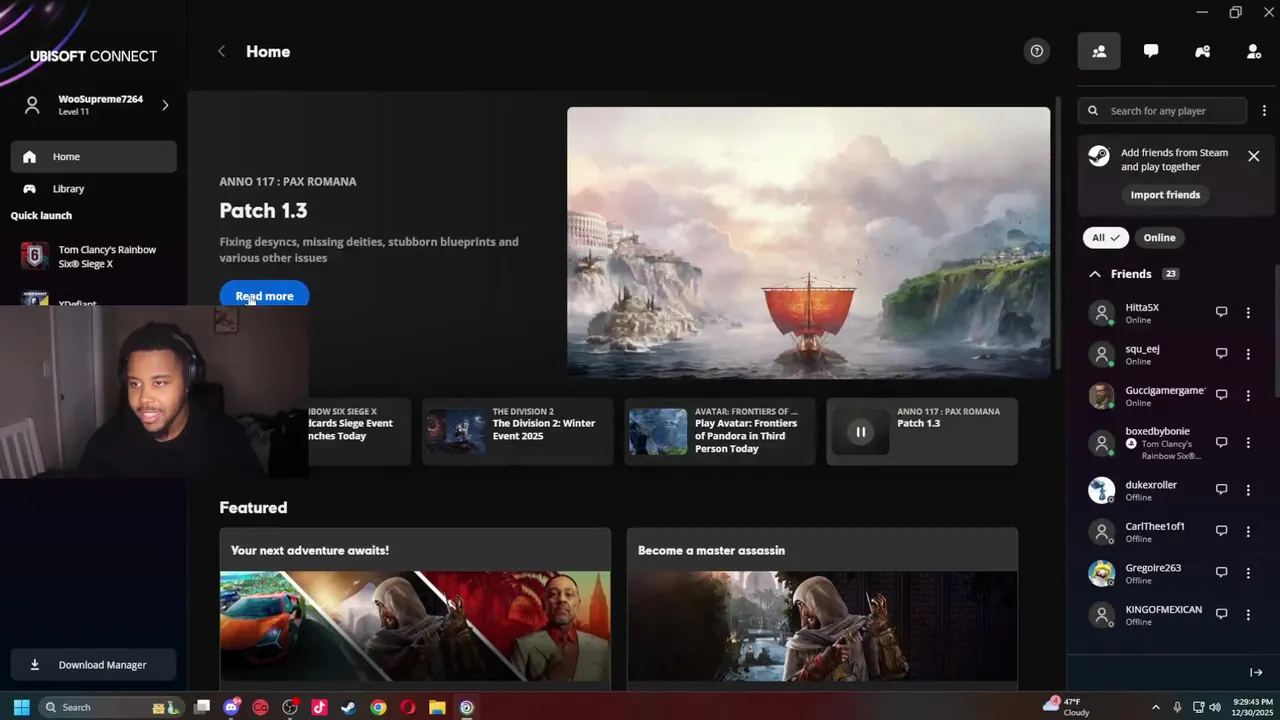This screenshot has width=1280, height=720.
Task: Open chat with dukexroller
Action: (x=1221, y=489)
